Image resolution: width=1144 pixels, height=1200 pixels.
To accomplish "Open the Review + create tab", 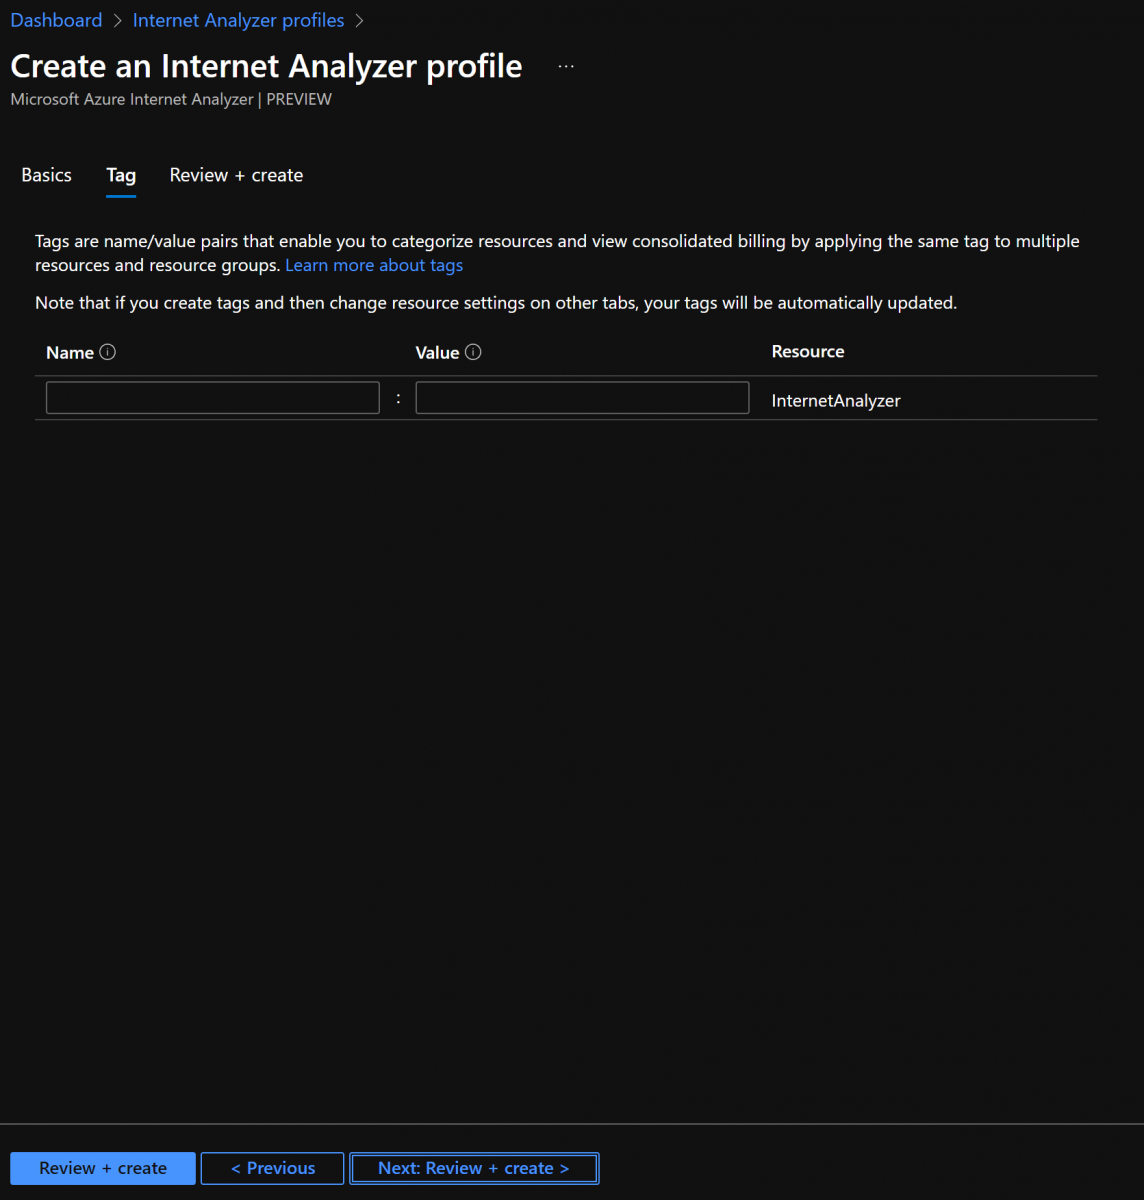I will click(236, 175).
